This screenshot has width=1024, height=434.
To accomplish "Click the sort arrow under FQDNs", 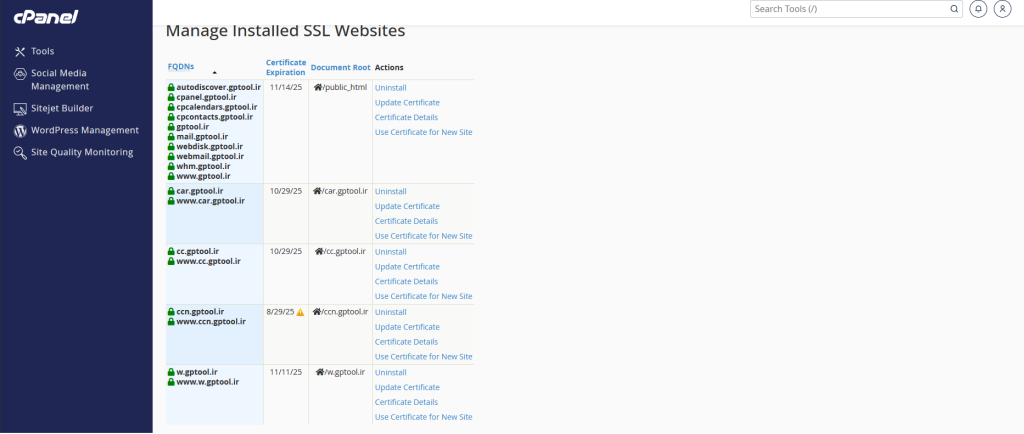I will click(215, 73).
